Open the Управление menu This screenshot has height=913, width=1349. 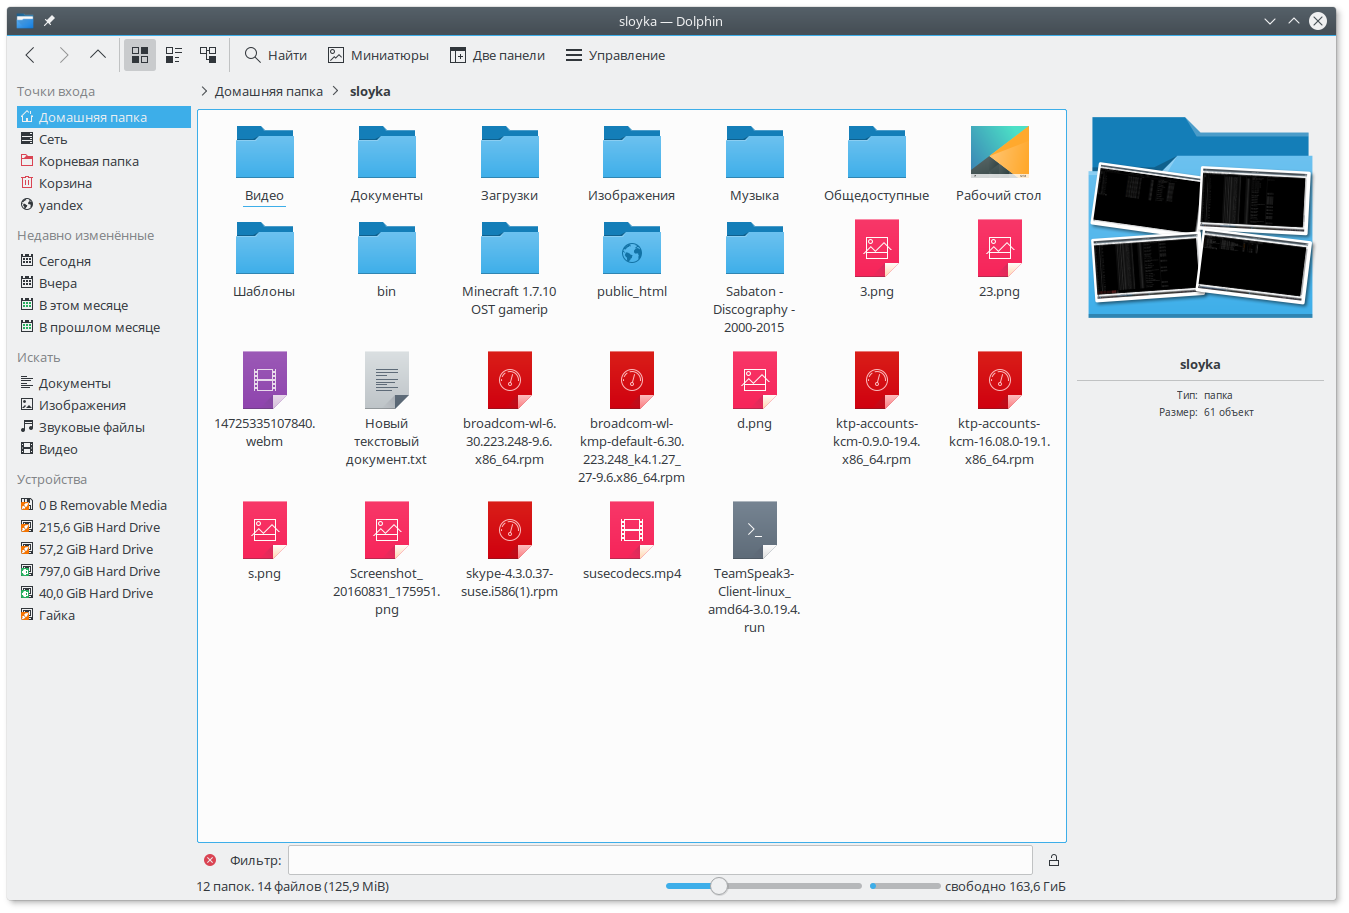(x=616, y=55)
